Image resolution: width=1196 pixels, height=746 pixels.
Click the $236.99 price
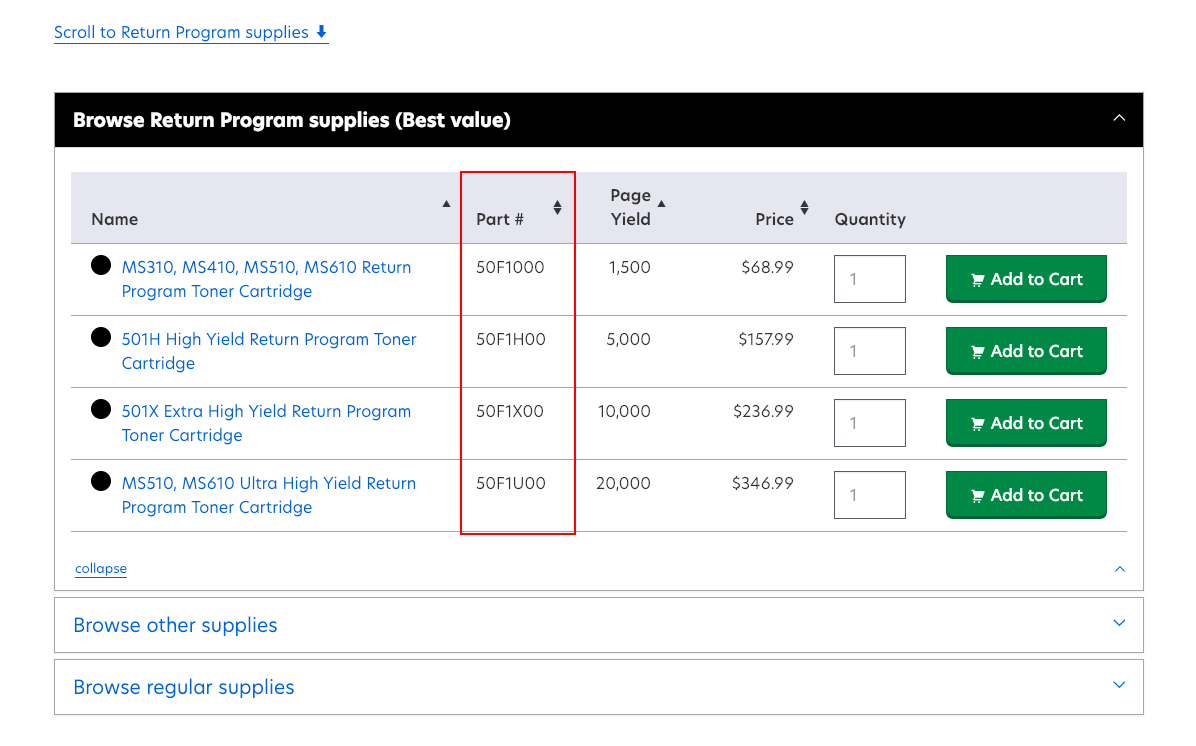764,412
